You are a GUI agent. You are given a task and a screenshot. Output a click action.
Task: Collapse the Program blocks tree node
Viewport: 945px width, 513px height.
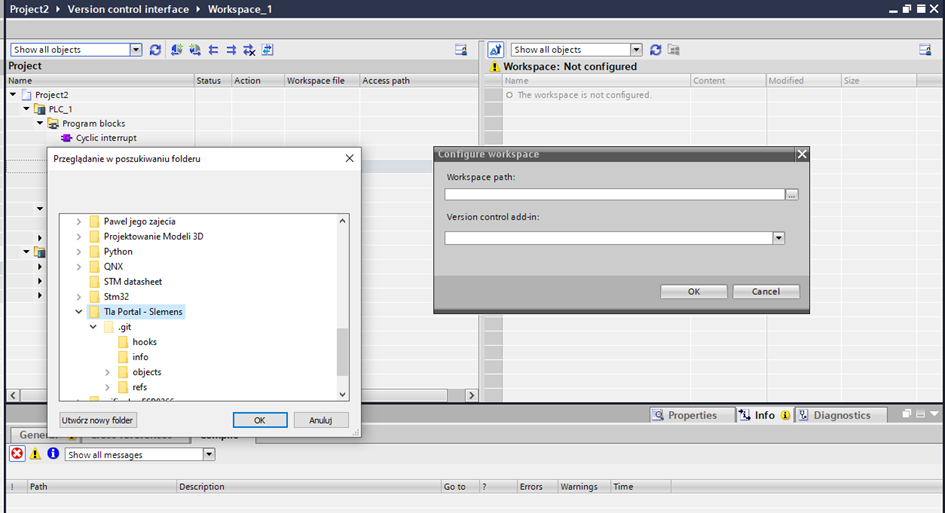click(x=41, y=124)
